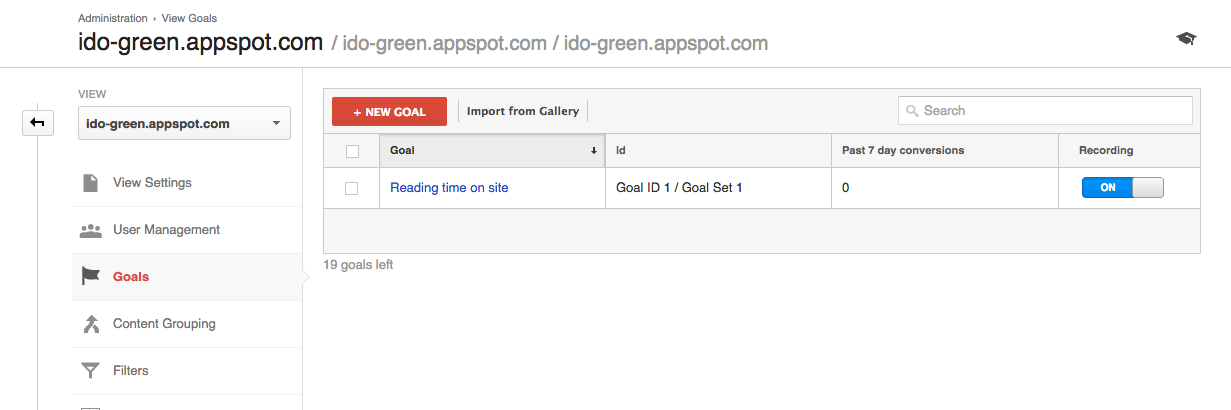Click the Content Grouping merge icon
Viewport: 1231px width, 410px height.
coord(91,324)
